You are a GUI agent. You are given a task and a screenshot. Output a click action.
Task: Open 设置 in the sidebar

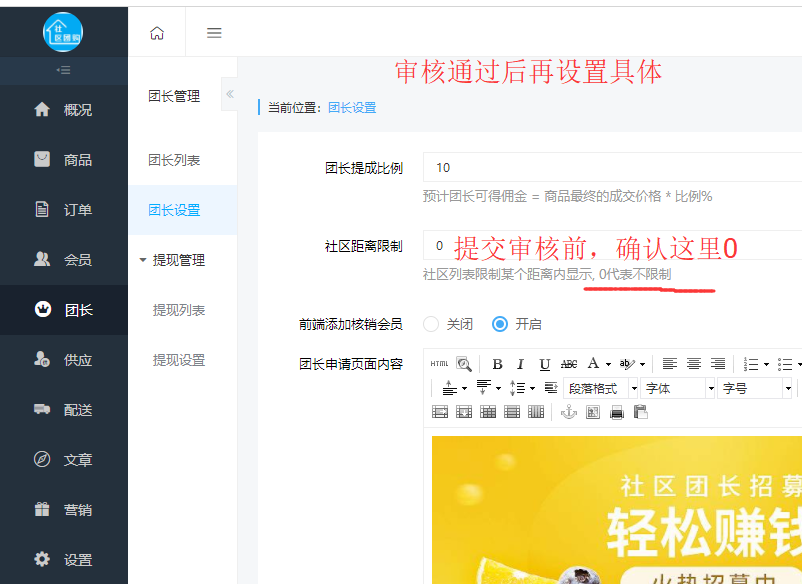[x=63, y=559]
